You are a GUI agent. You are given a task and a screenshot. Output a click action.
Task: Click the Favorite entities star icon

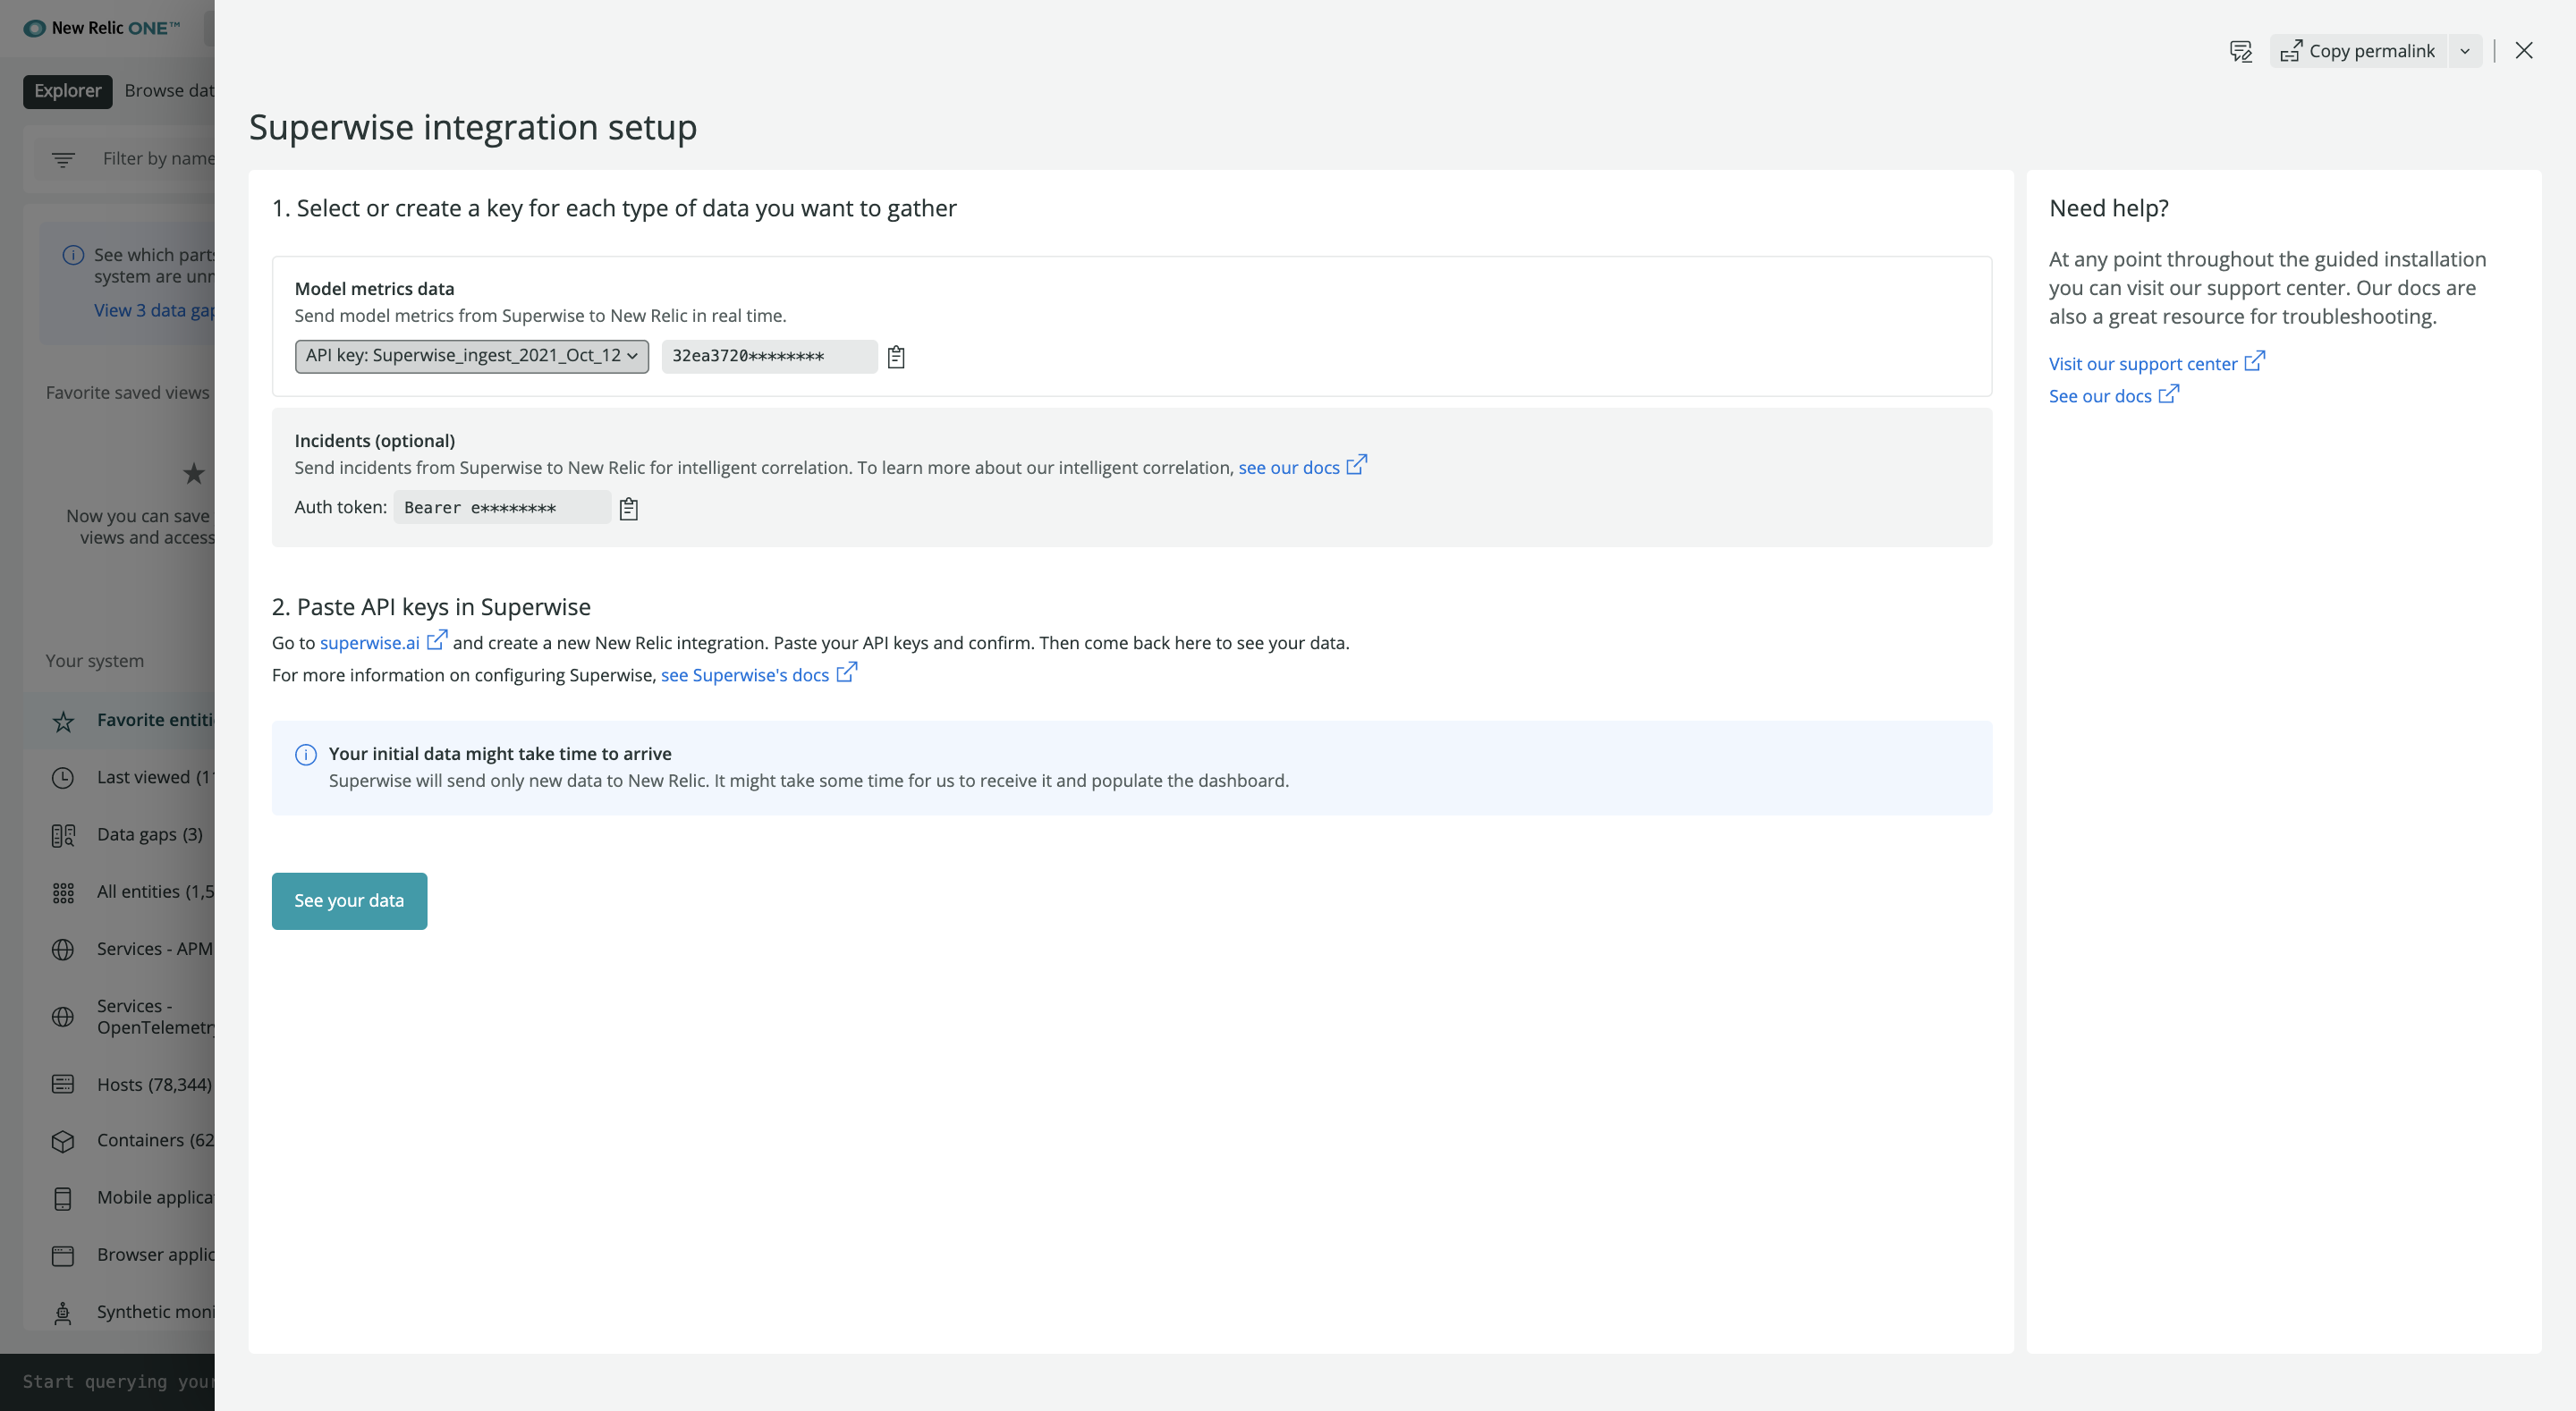[x=63, y=721]
